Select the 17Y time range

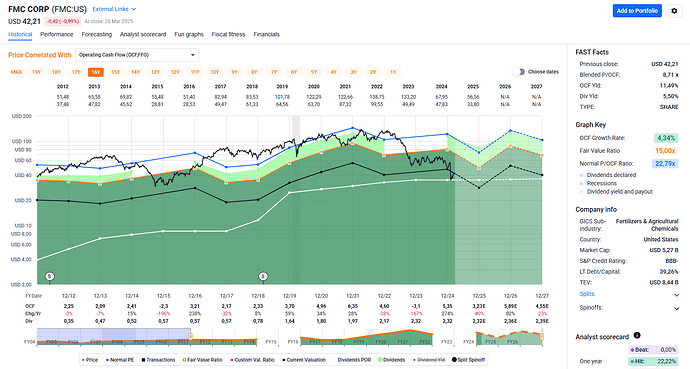[x=76, y=72]
